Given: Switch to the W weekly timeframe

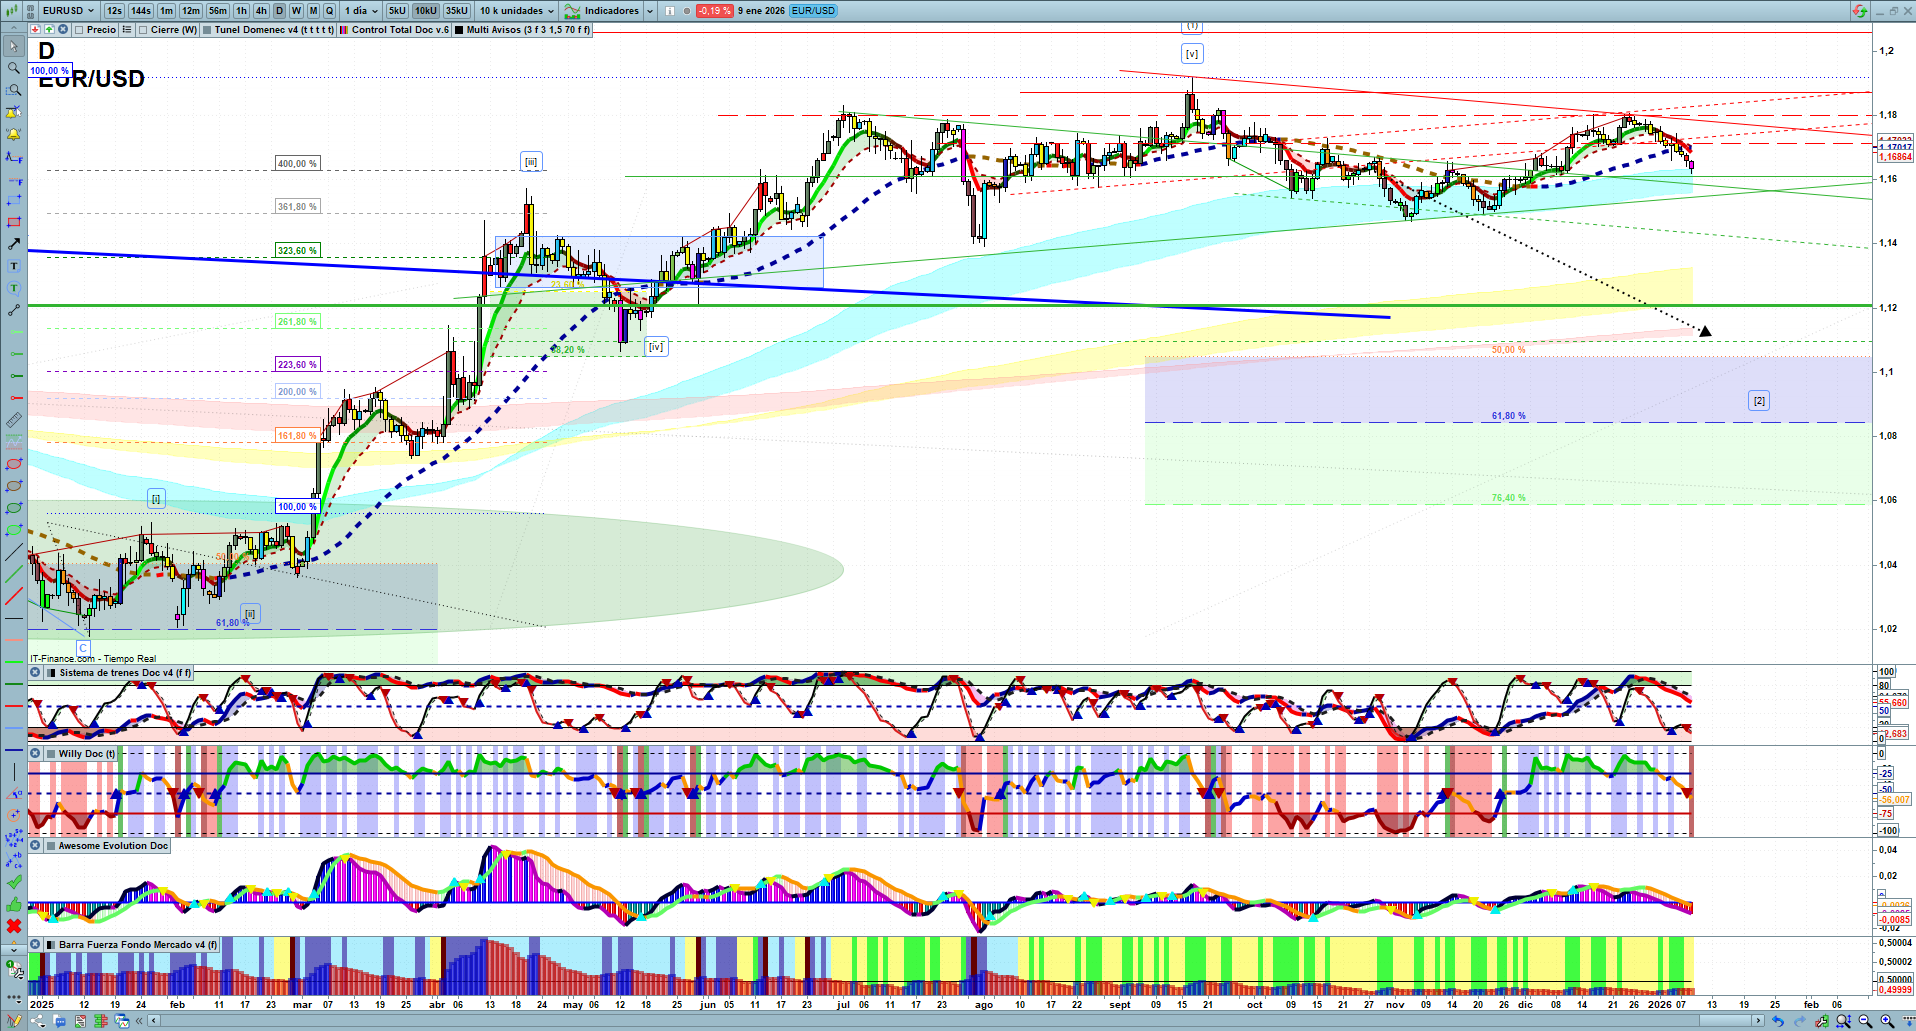Looking at the screenshot, I should pos(296,11).
